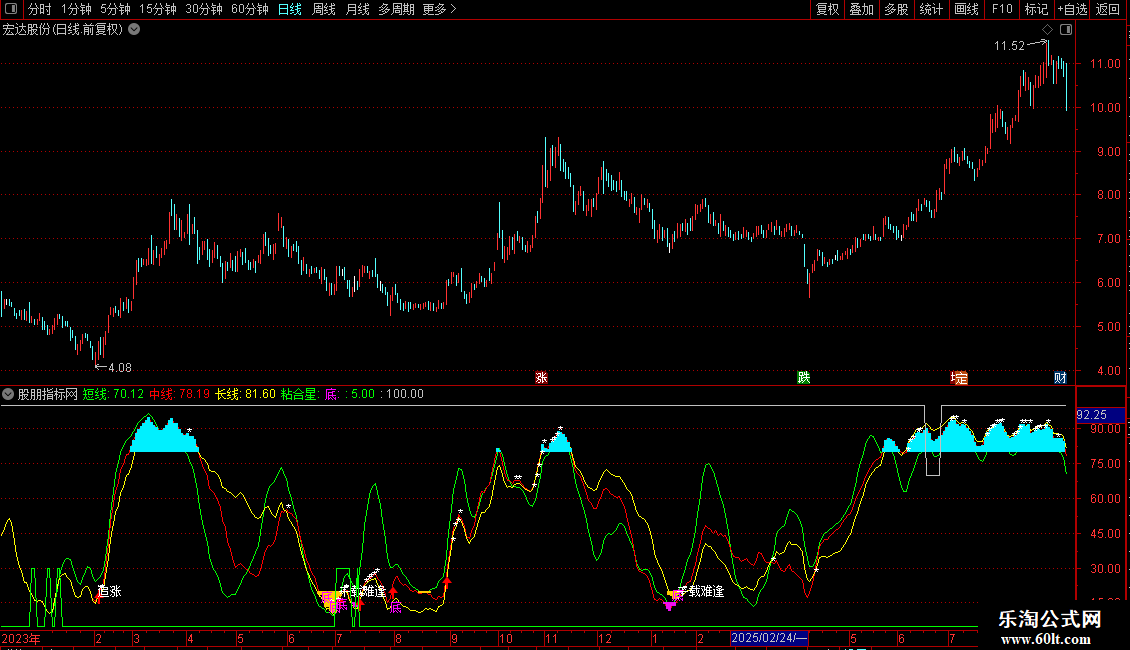Toggle 复权 price adjustment
This screenshot has height=650, width=1130.
828,9
